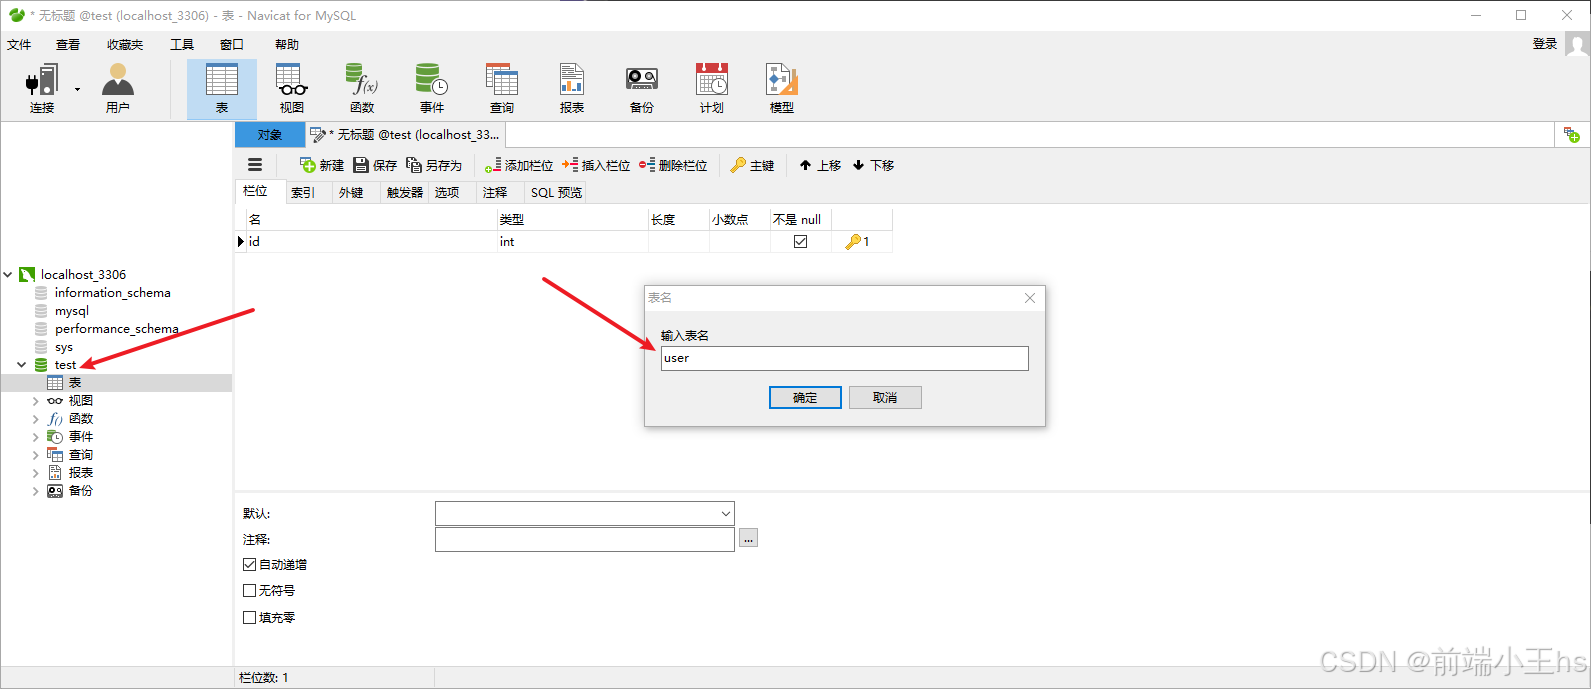Open the 计划 (Schedule) toolbar icon

(712, 88)
